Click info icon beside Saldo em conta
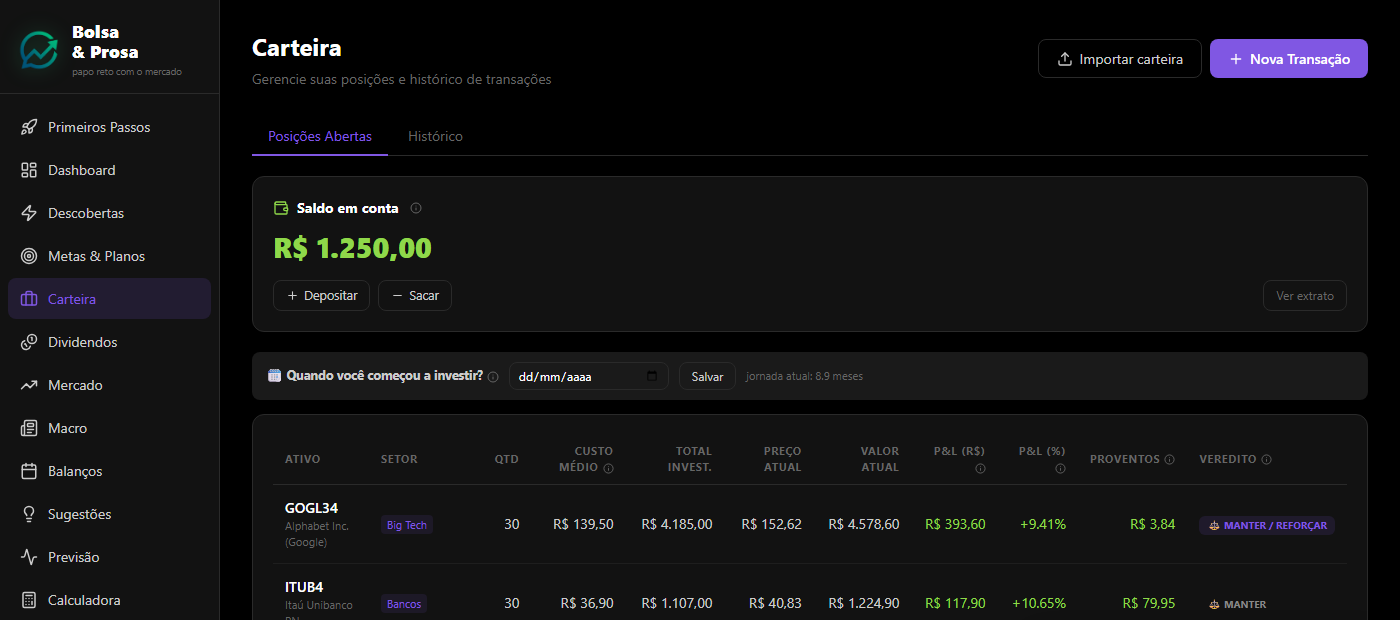The image size is (1400, 620). tap(416, 208)
